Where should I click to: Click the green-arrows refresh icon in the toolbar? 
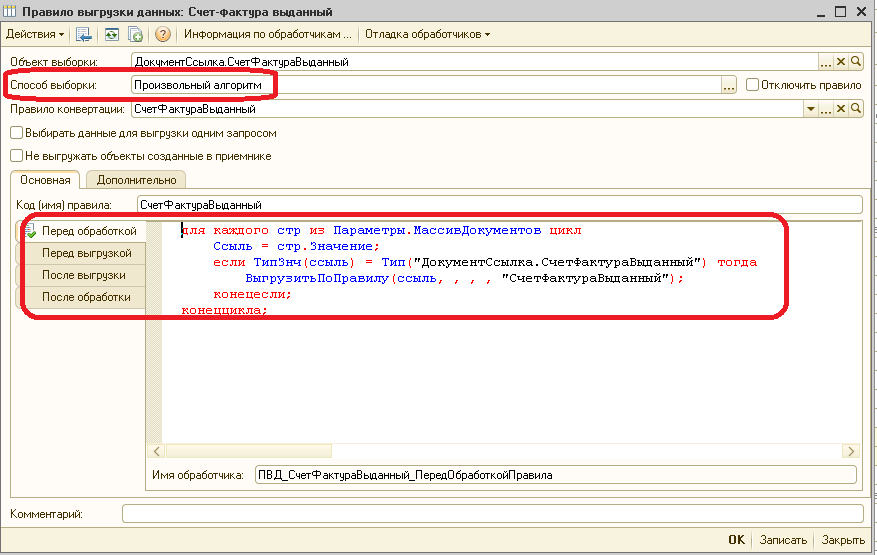(111, 34)
